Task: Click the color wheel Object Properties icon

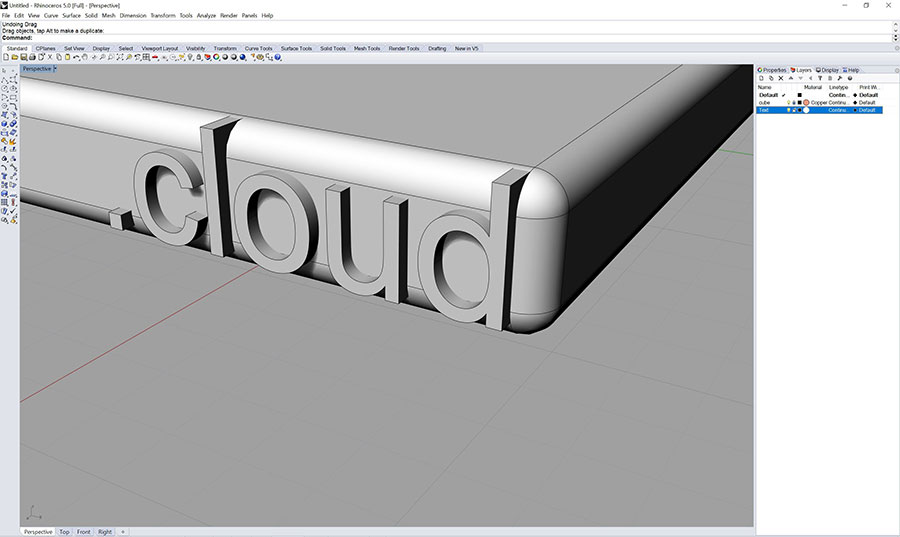Action: point(216,57)
